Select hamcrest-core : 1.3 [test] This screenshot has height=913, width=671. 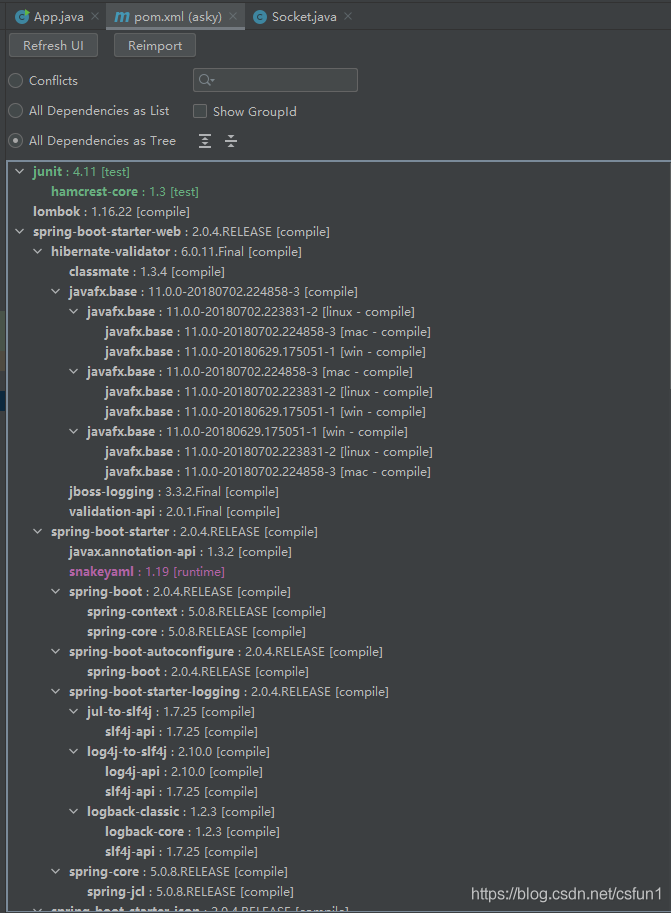125,192
